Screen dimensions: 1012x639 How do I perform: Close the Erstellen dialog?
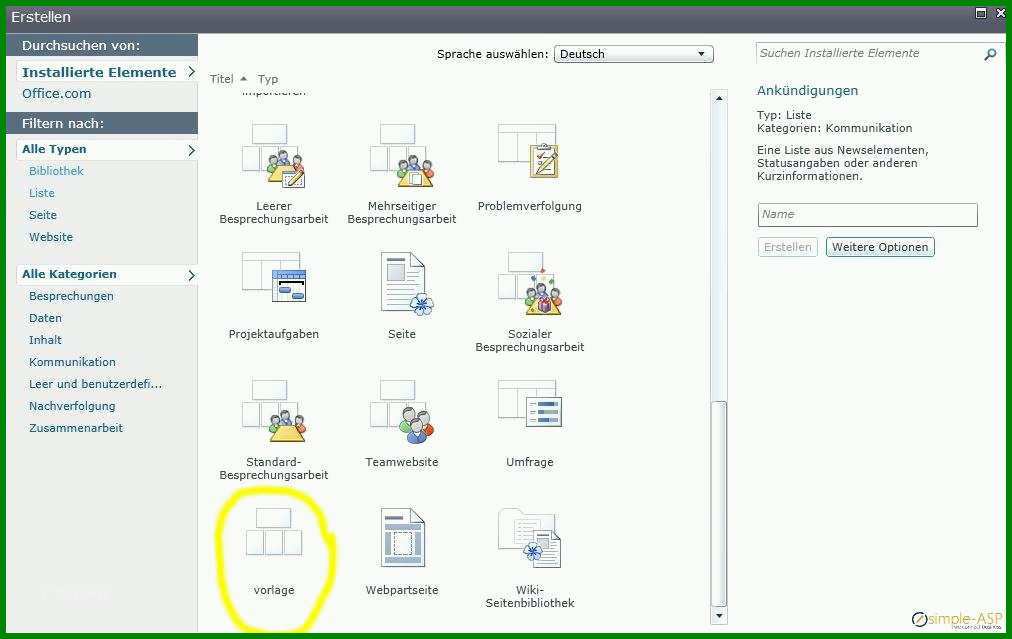(1000, 13)
